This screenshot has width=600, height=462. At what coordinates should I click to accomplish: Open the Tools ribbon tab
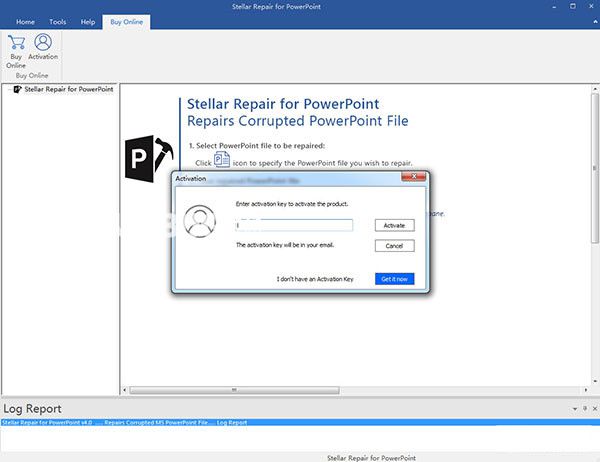[57, 22]
